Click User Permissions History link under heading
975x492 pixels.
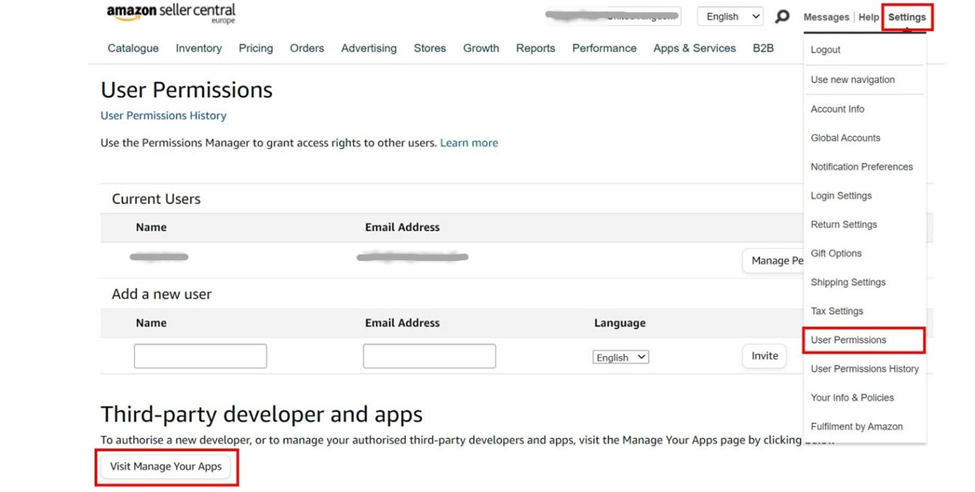[x=164, y=116]
